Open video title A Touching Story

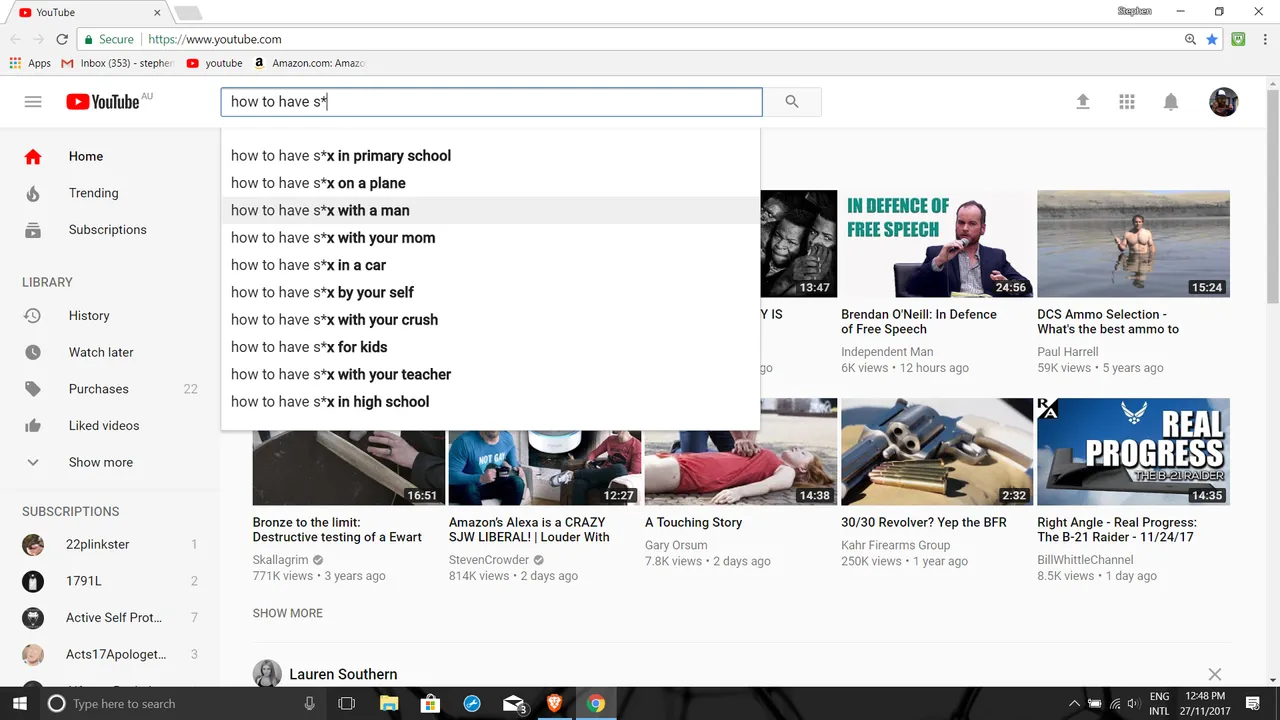tap(693, 522)
